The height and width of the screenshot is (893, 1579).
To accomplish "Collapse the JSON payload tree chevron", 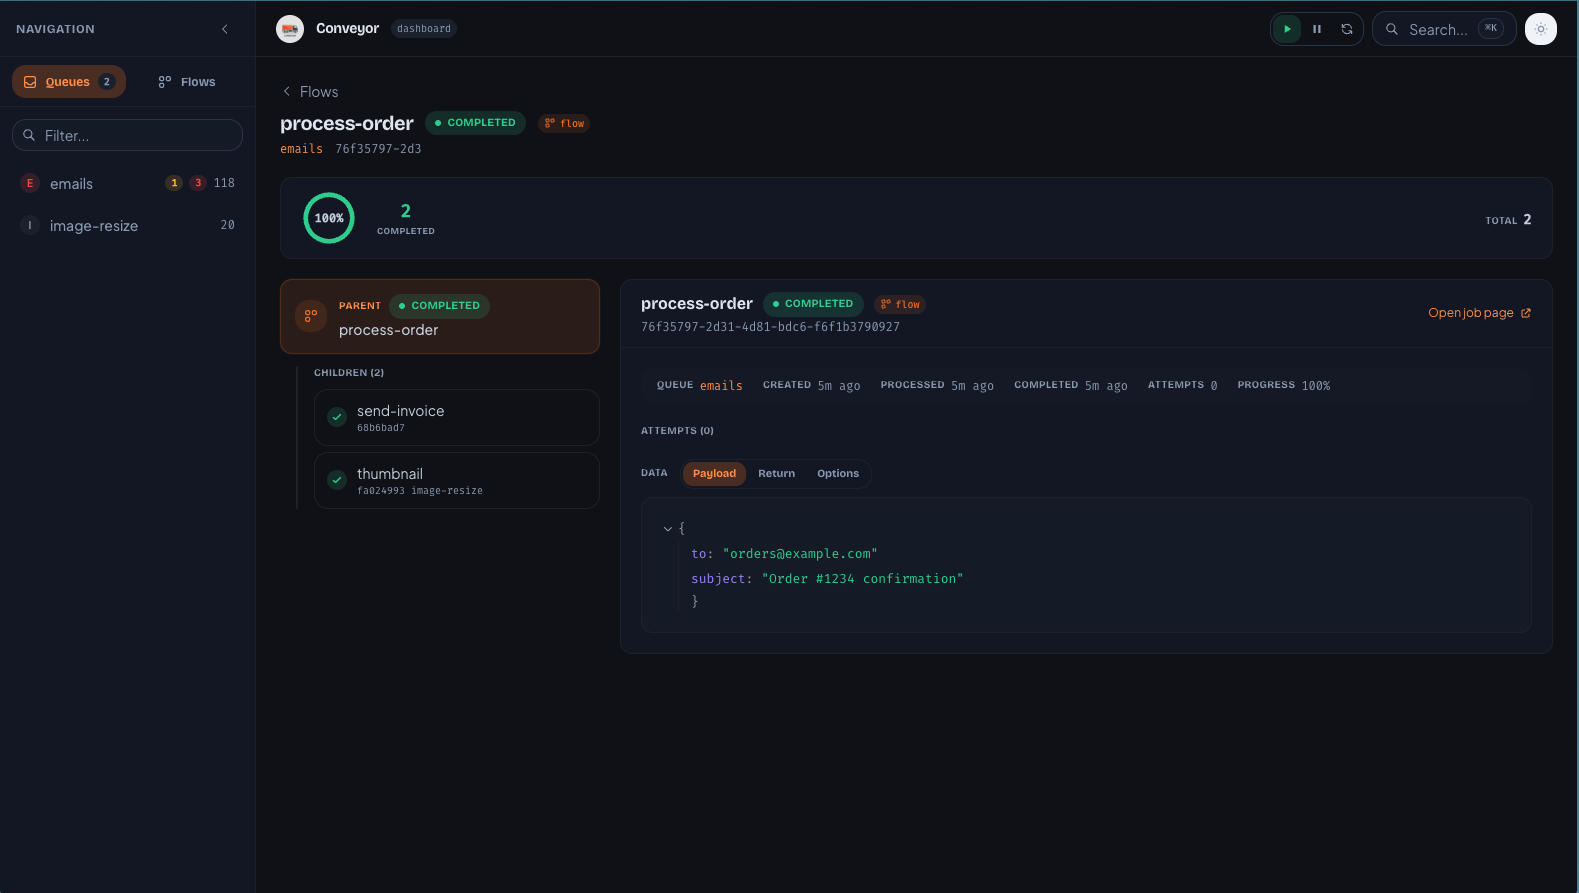I will pyautogui.click(x=668, y=528).
